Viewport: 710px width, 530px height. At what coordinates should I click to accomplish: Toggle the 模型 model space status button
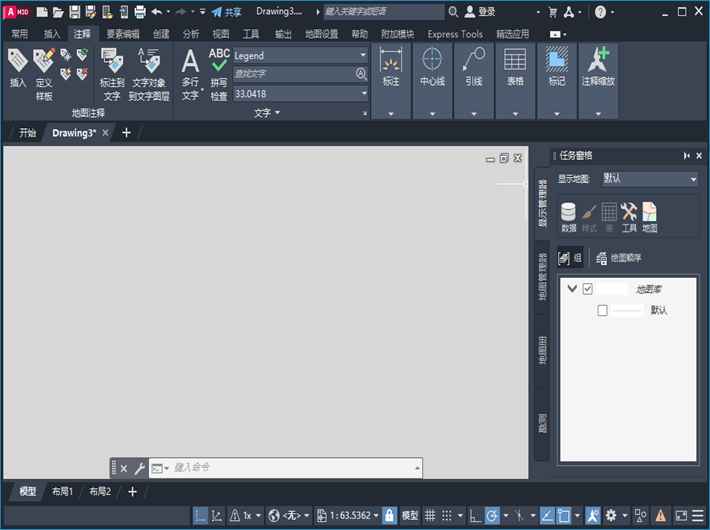pos(410,516)
